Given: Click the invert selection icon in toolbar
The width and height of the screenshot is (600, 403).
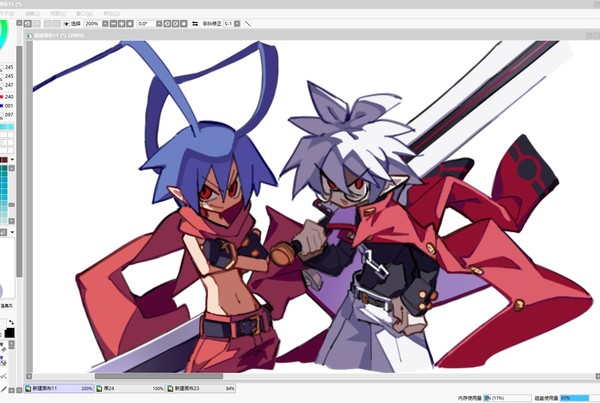Looking at the screenshot, I should tap(57, 24).
